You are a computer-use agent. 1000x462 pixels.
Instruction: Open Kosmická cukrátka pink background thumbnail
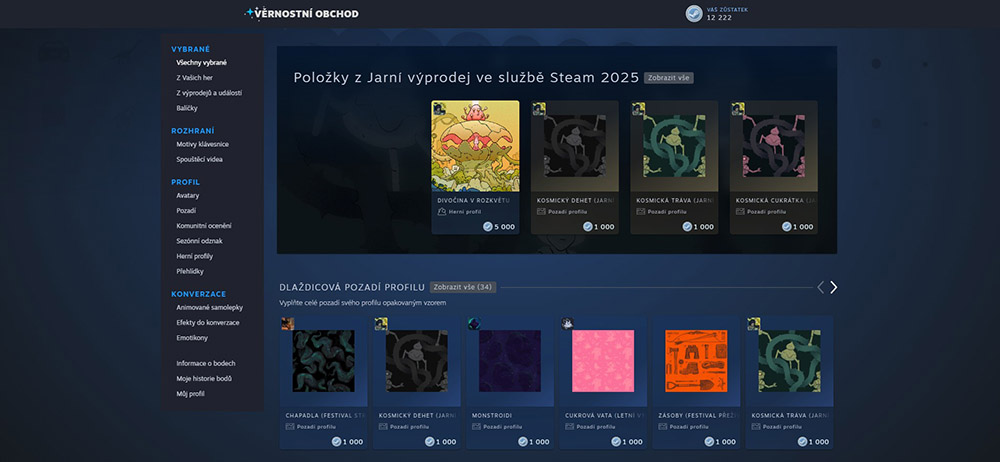coord(774,146)
